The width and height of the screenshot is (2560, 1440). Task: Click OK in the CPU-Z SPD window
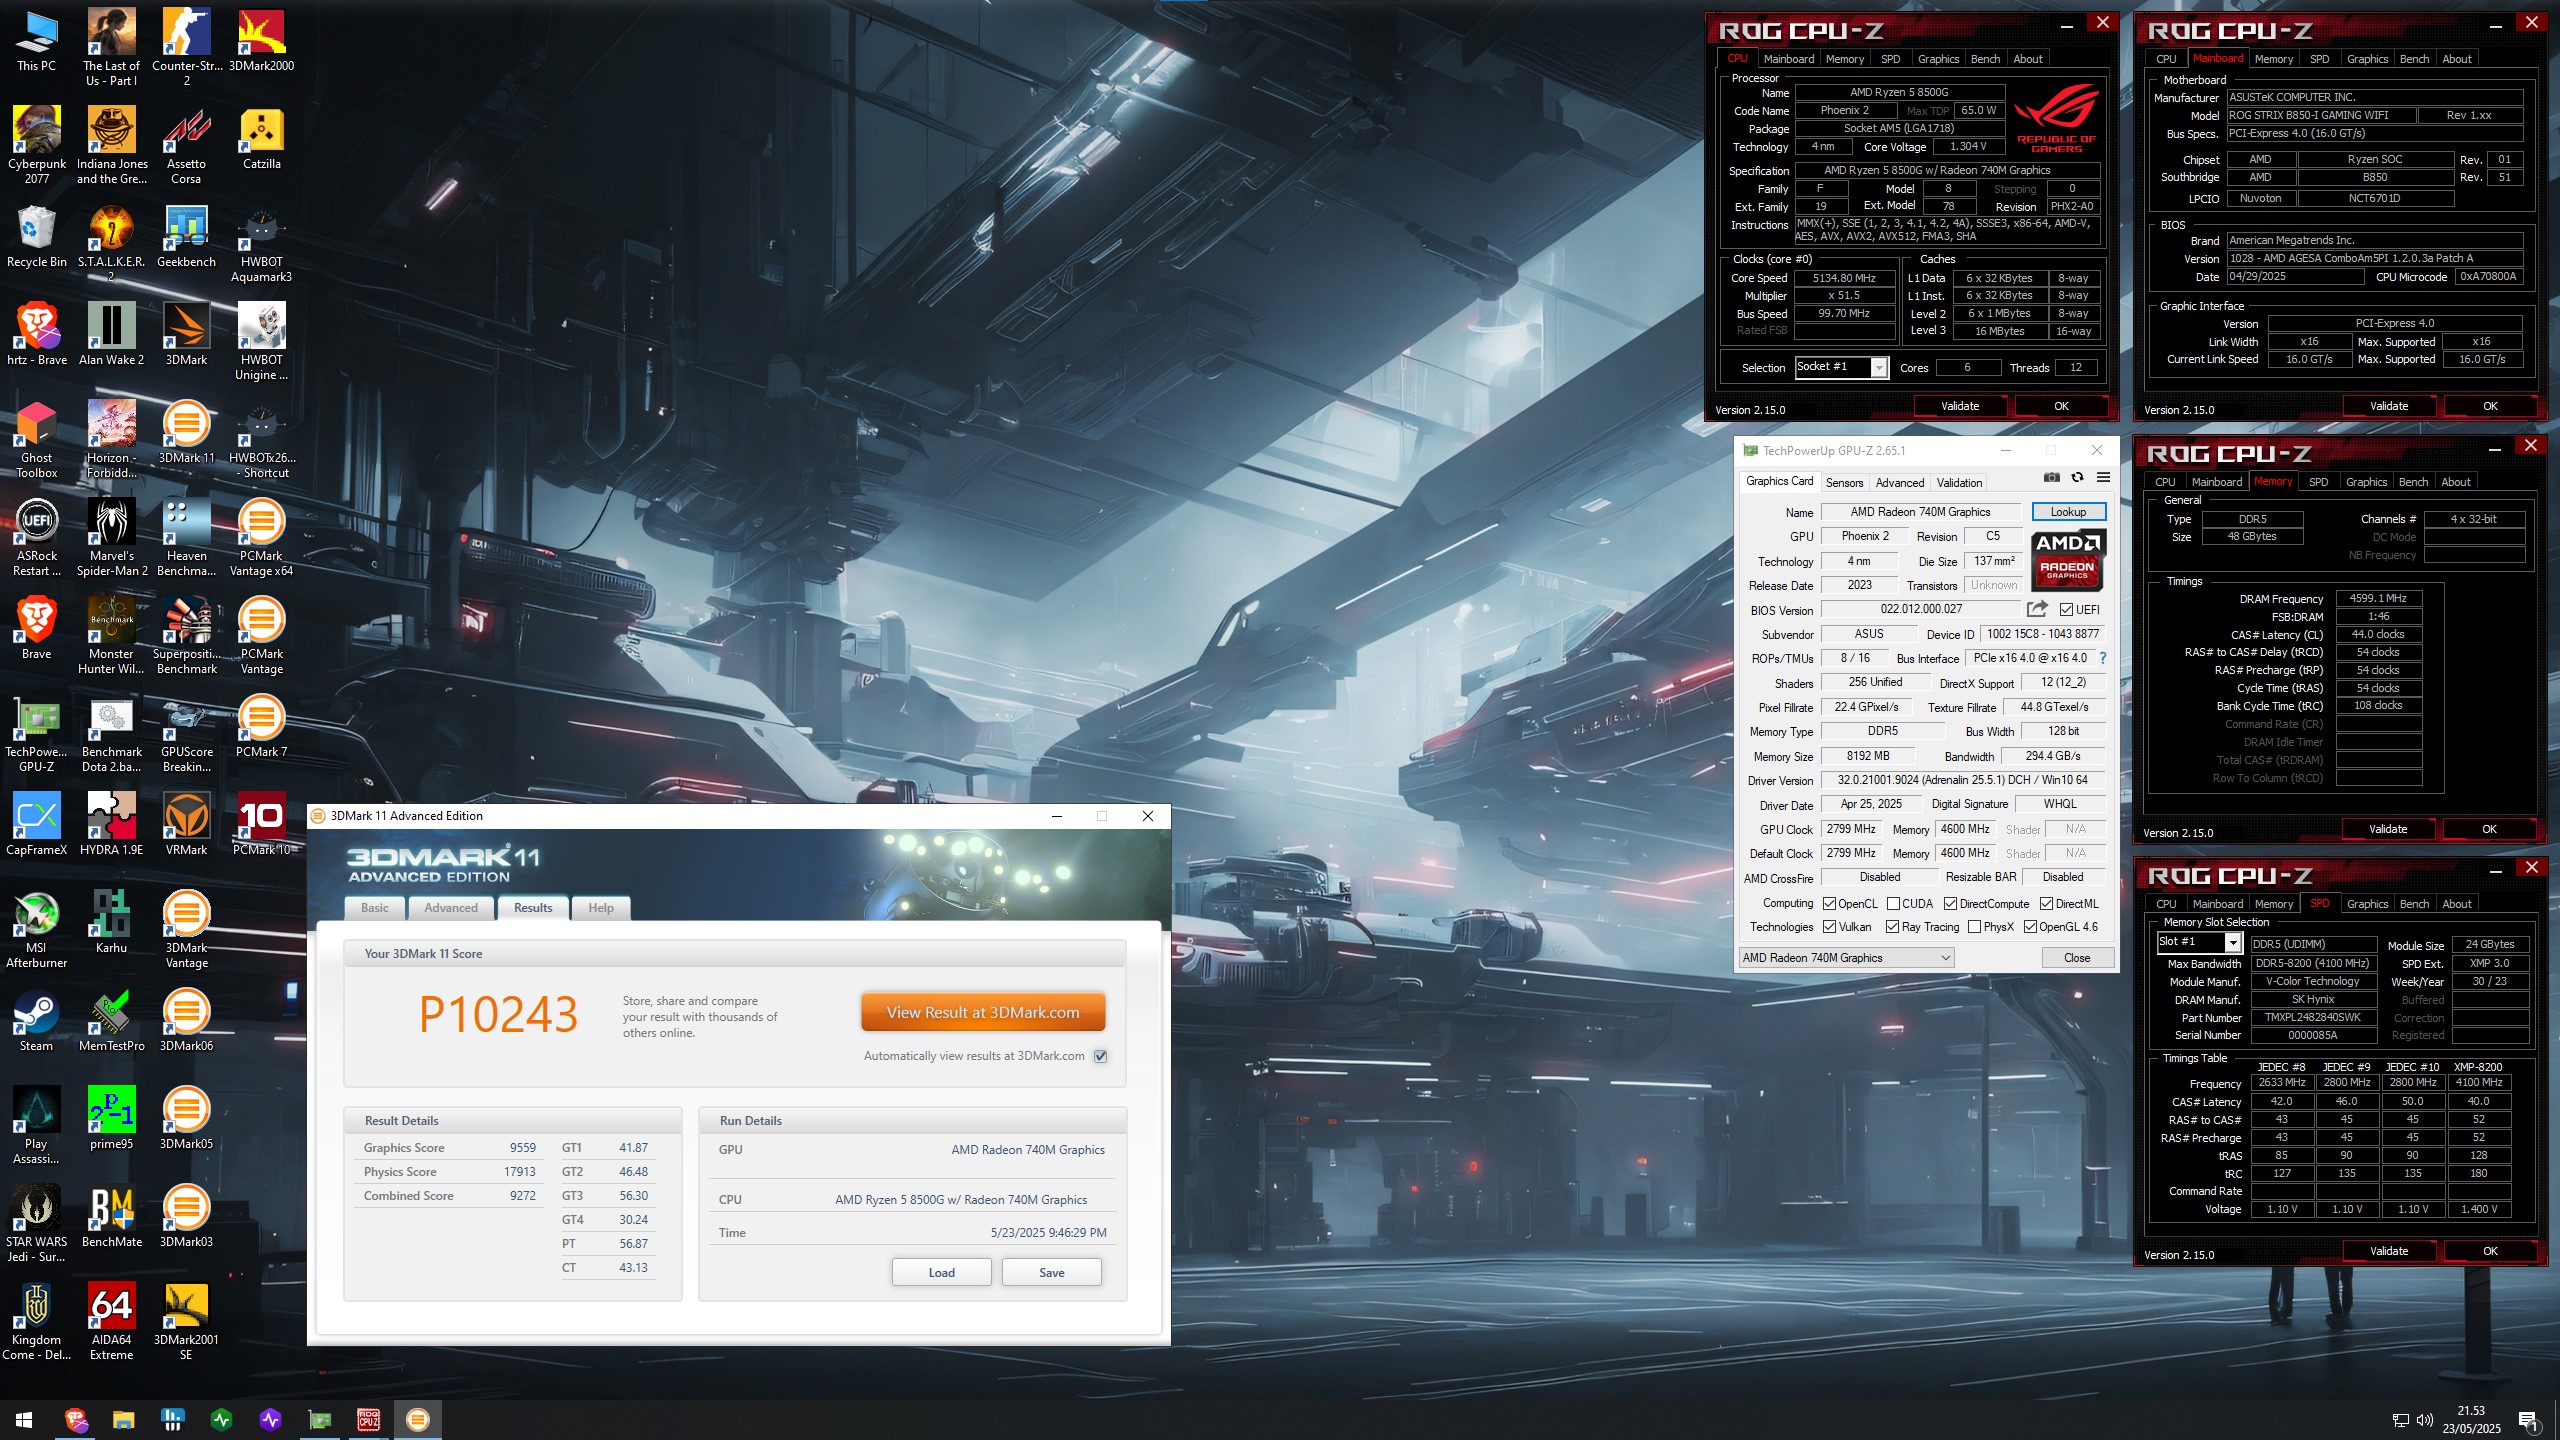coord(2490,1251)
